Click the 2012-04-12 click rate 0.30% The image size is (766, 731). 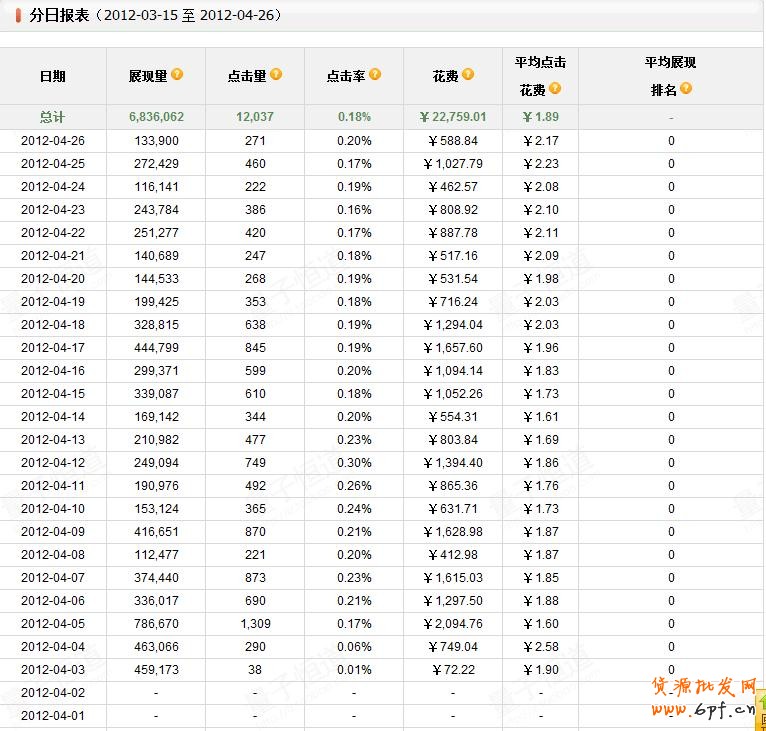(354, 463)
